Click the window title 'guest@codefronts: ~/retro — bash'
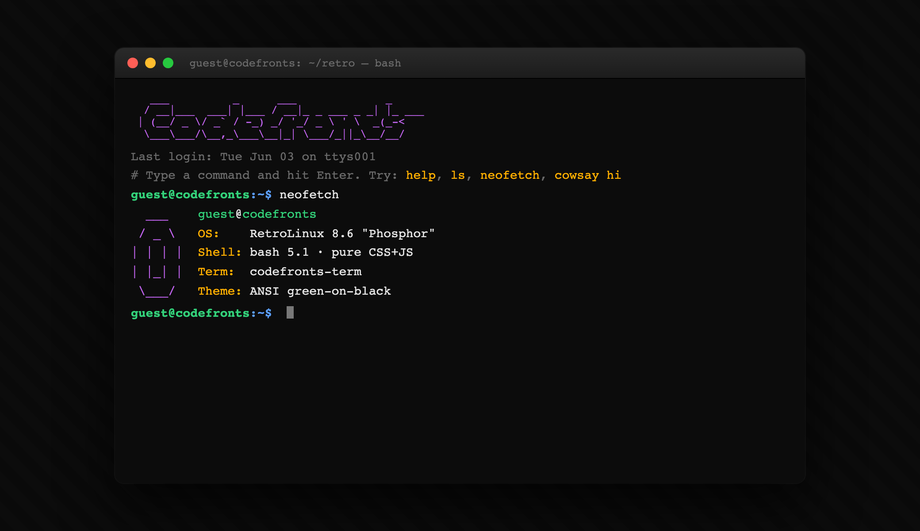 click(x=295, y=63)
